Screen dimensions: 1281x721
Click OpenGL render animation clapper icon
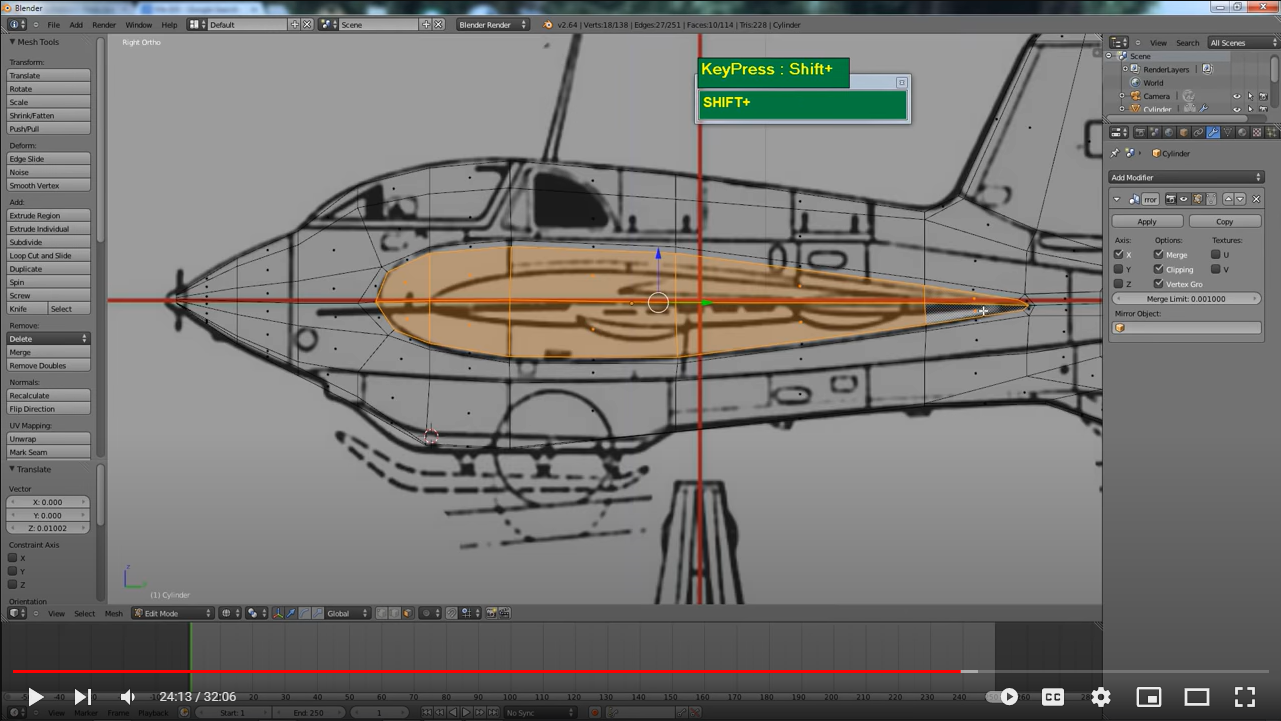click(504, 613)
